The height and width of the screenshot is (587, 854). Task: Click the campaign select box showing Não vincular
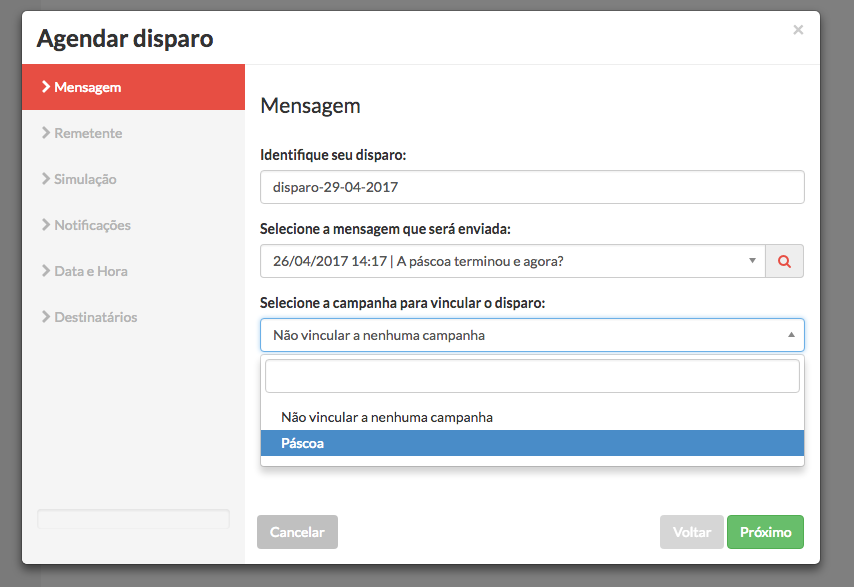pos(532,335)
